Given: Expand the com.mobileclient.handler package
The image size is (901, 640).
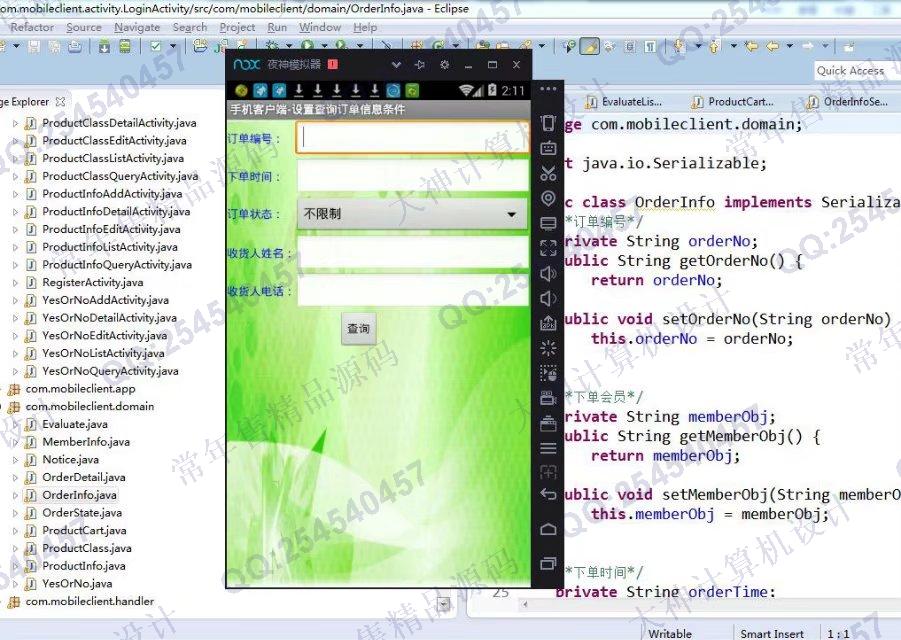Looking at the screenshot, I should point(3,602).
